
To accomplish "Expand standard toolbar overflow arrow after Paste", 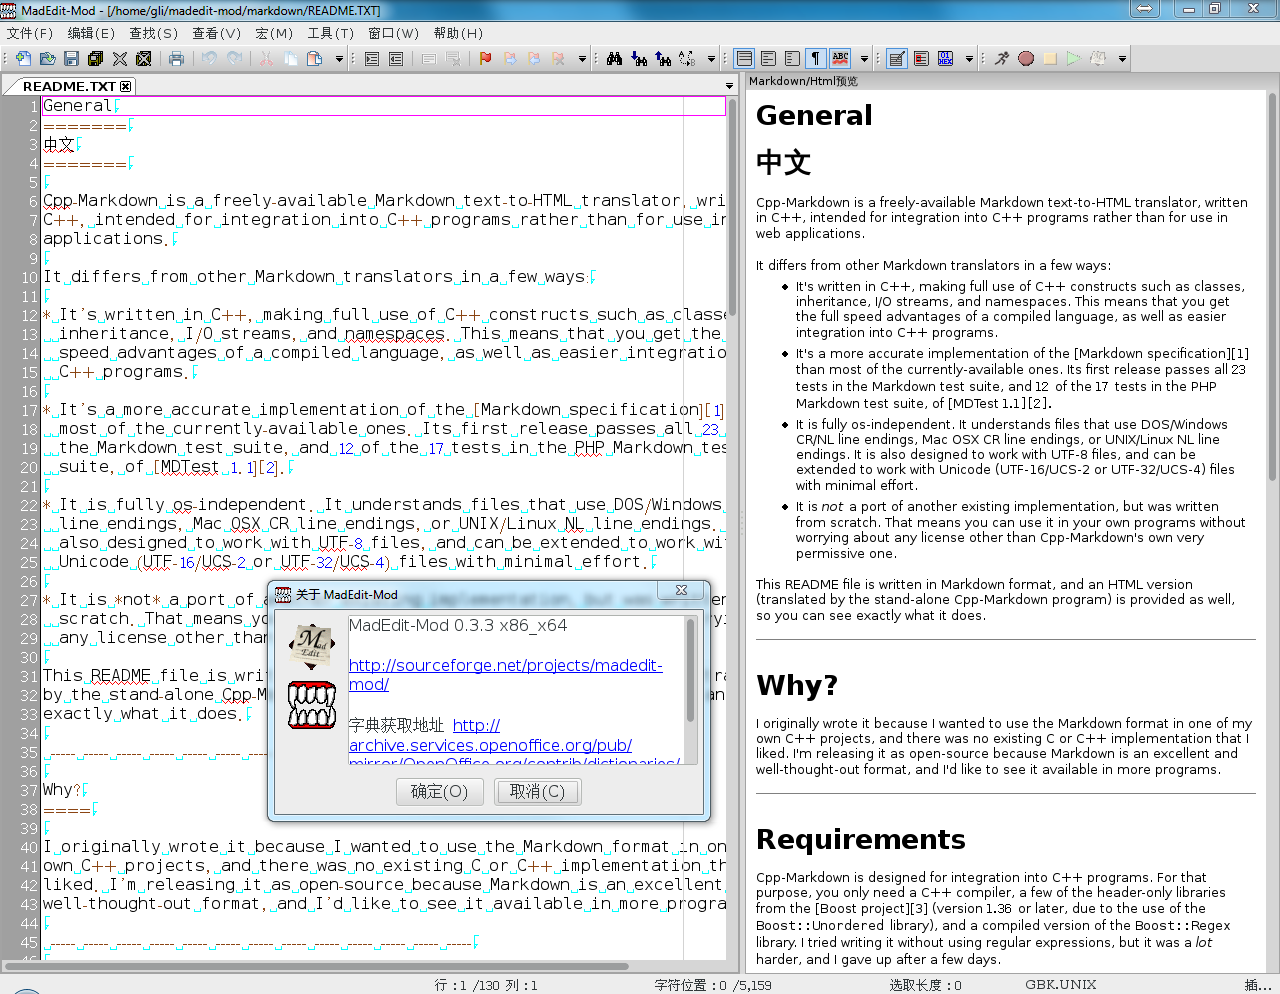I will pyautogui.click(x=339, y=59).
